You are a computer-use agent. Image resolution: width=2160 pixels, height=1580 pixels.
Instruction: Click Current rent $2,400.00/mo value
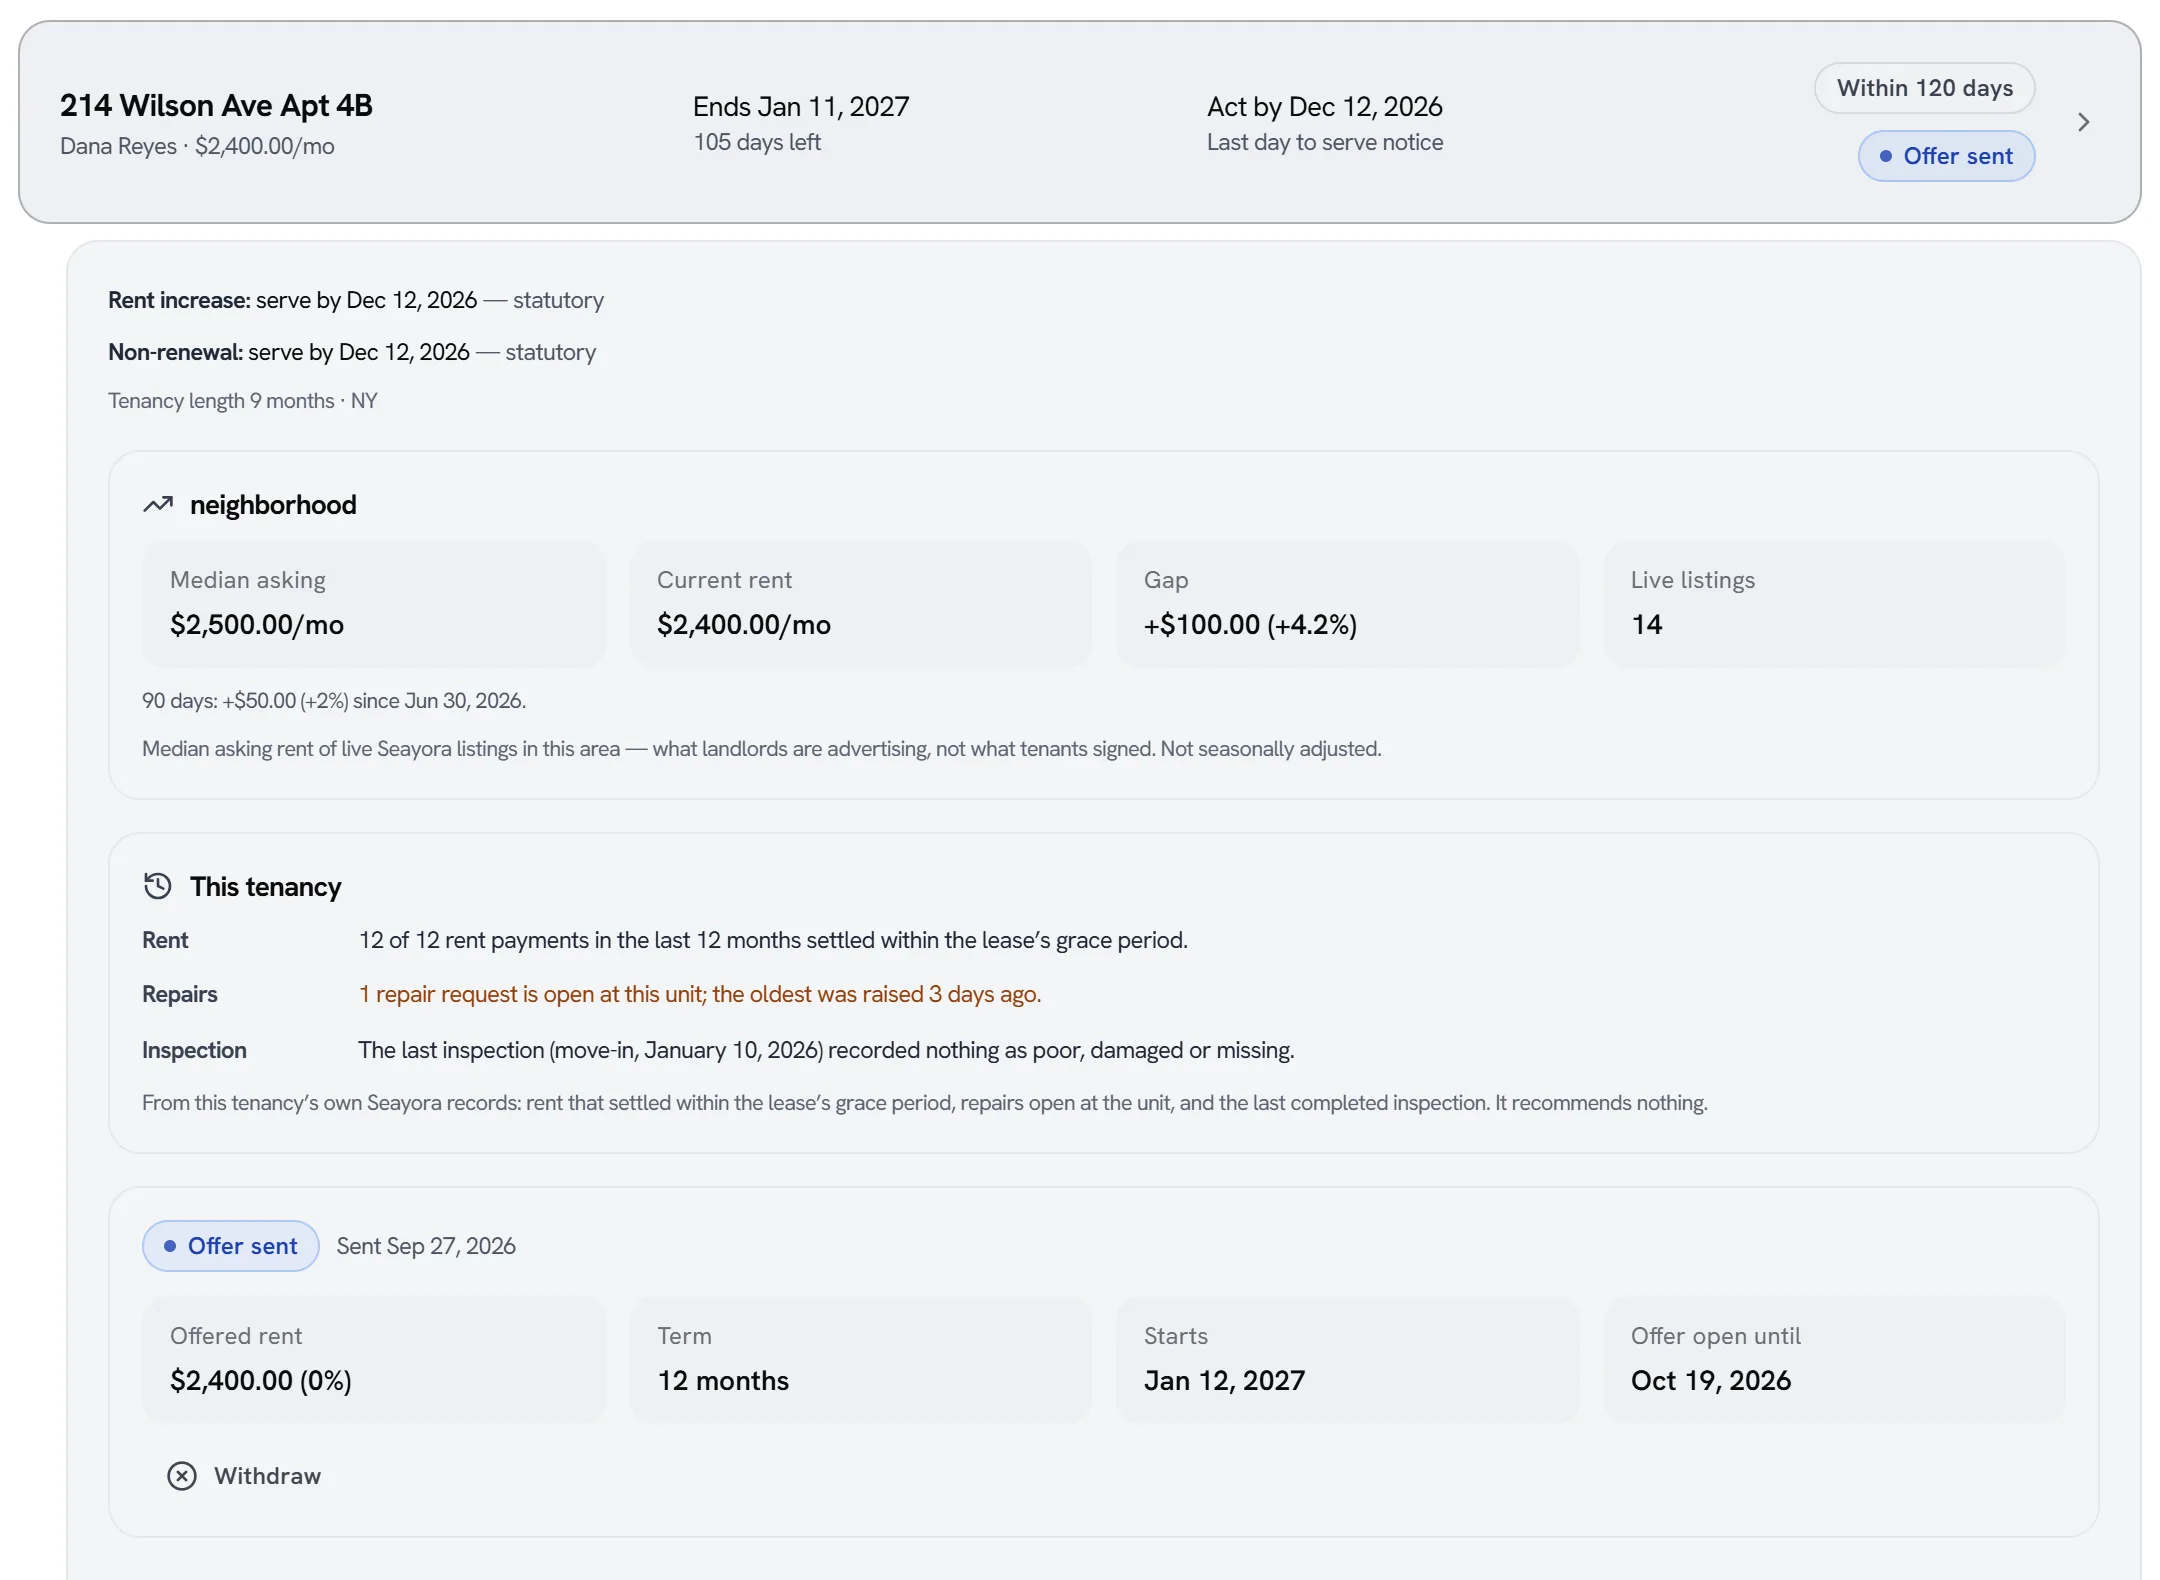point(744,625)
